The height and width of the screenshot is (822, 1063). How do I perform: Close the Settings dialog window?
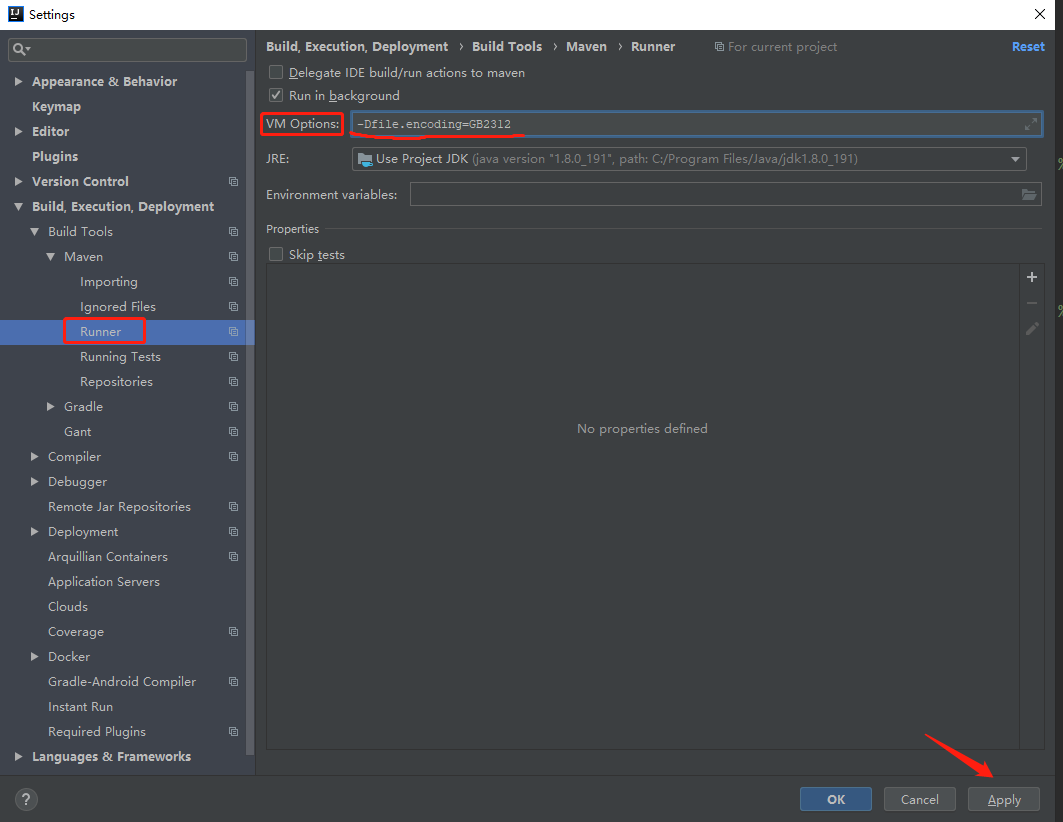[x=1040, y=14]
